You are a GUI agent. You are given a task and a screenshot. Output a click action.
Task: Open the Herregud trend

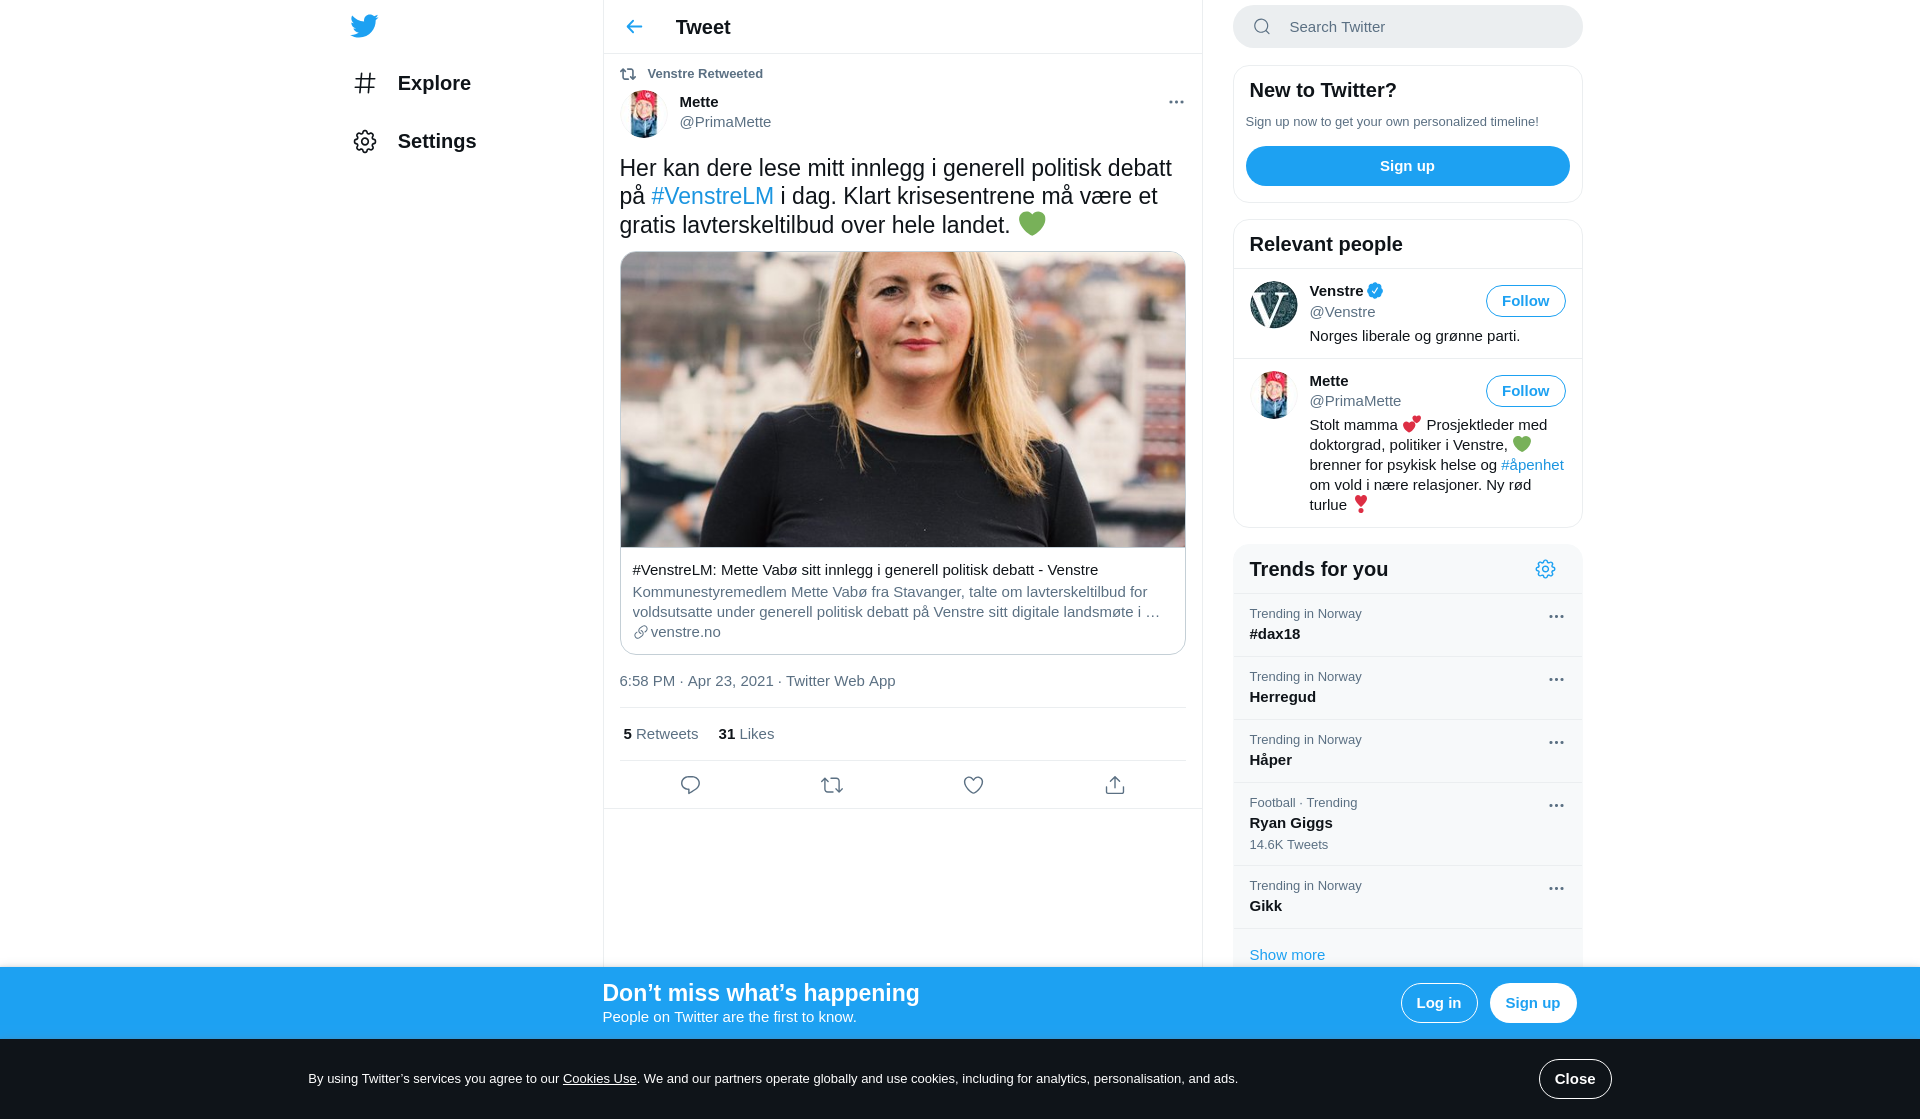point(1407,688)
